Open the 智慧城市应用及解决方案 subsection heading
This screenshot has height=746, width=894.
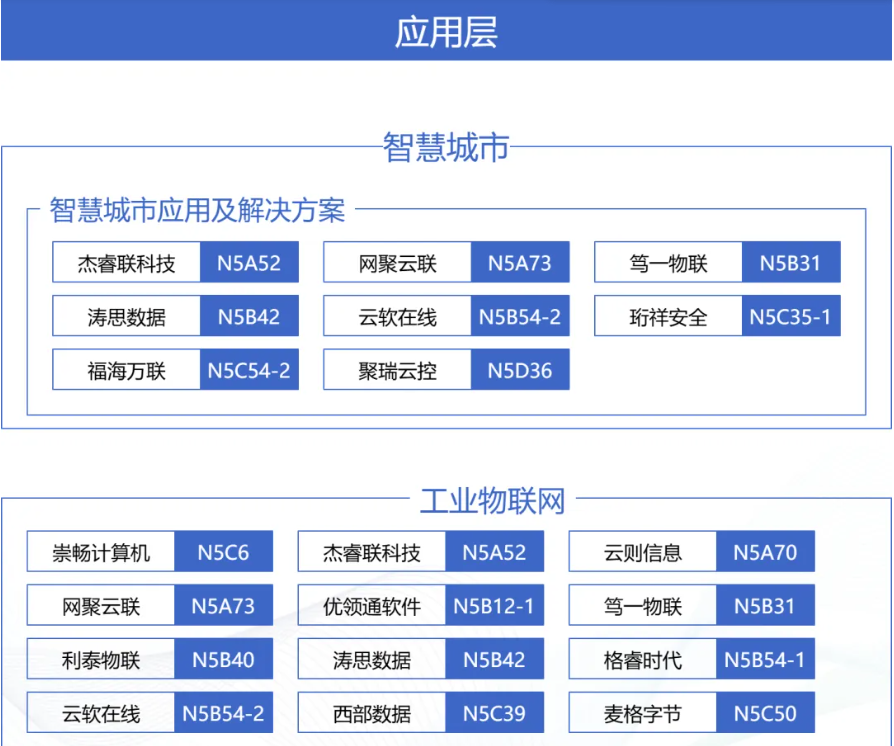pyautogui.click(x=197, y=210)
